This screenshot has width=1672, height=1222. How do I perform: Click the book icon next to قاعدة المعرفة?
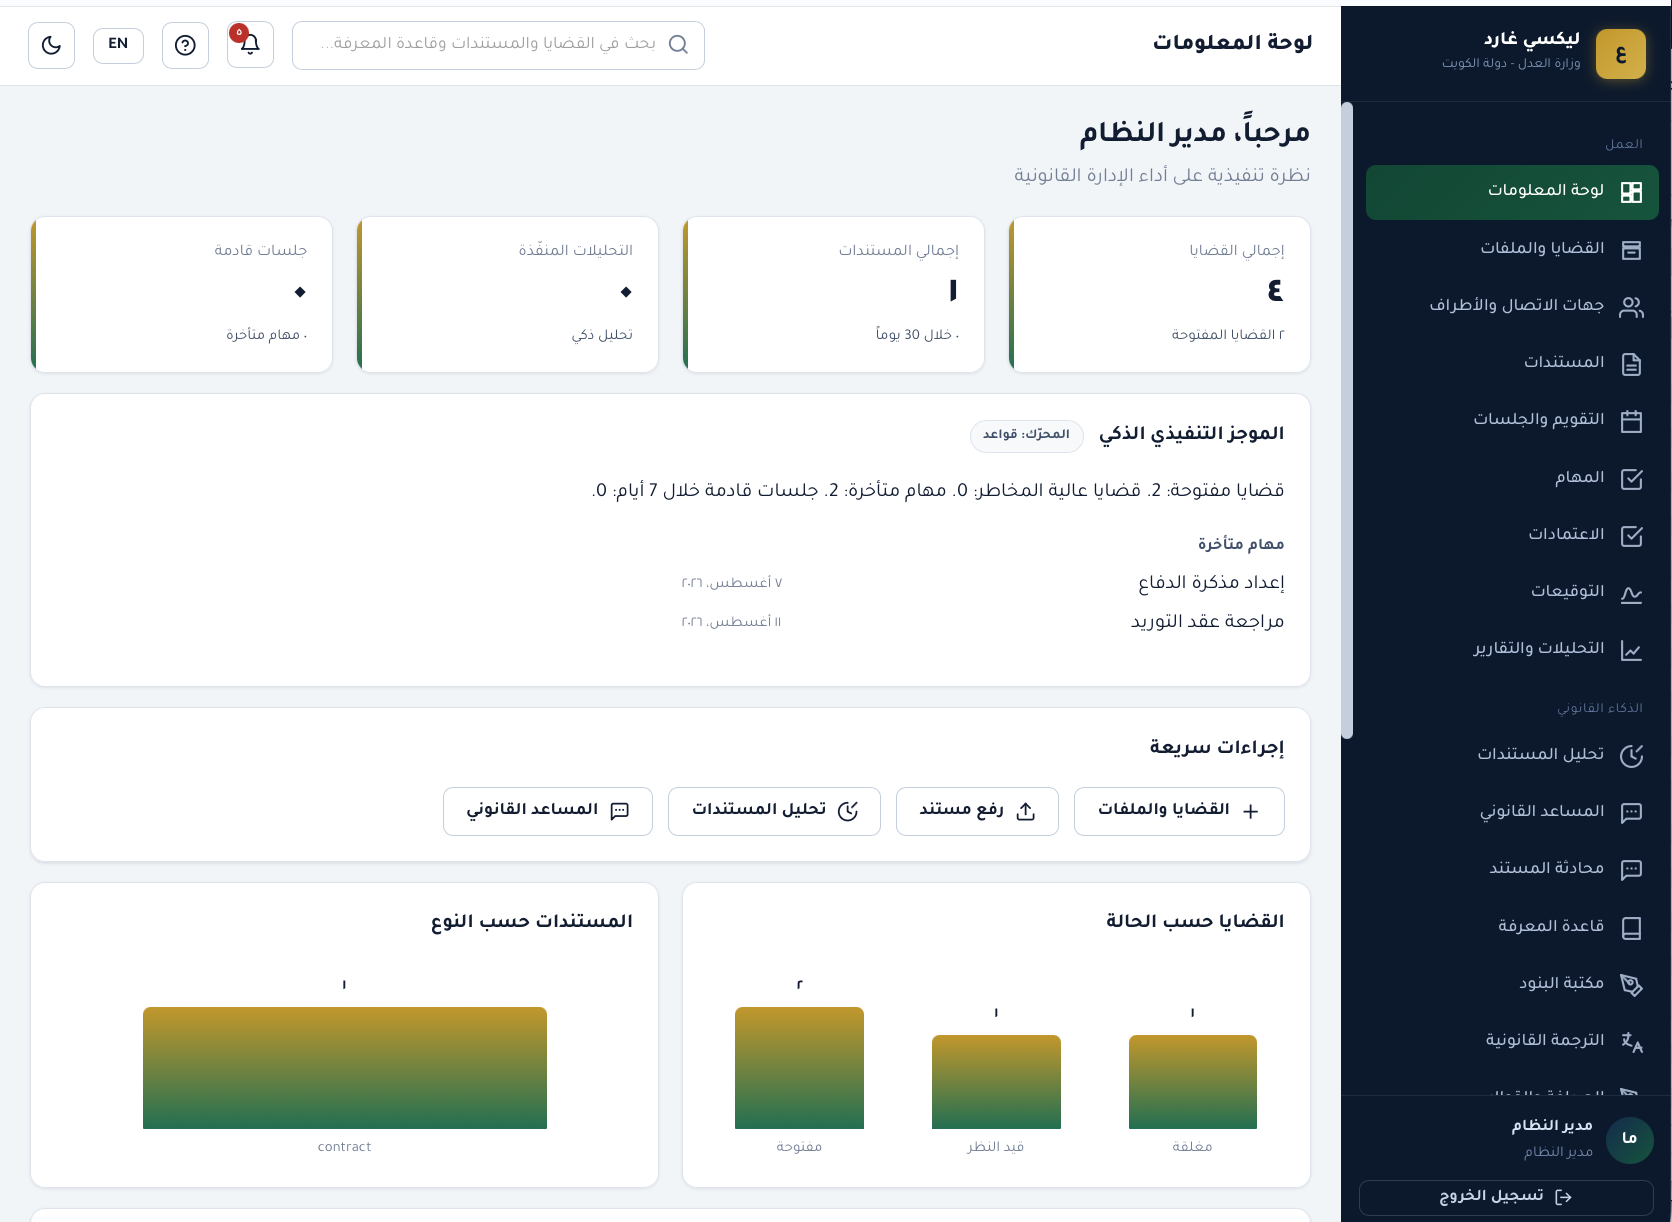coord(1631,928)
